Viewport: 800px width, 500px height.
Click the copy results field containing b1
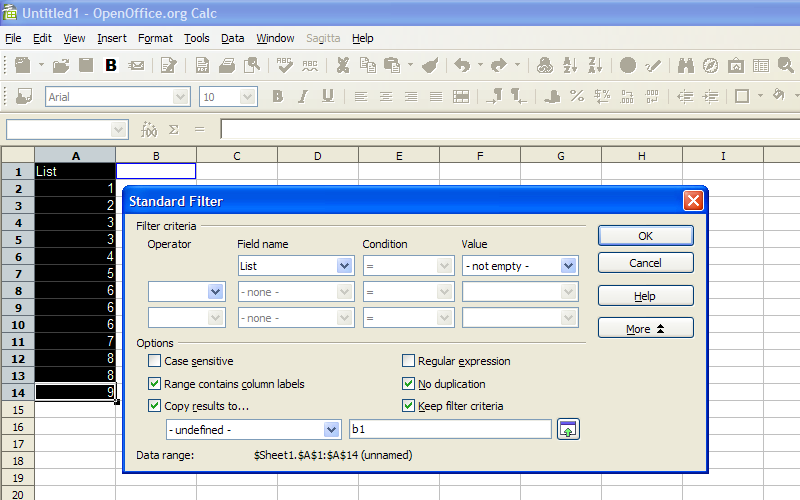[x=451, y=429]
